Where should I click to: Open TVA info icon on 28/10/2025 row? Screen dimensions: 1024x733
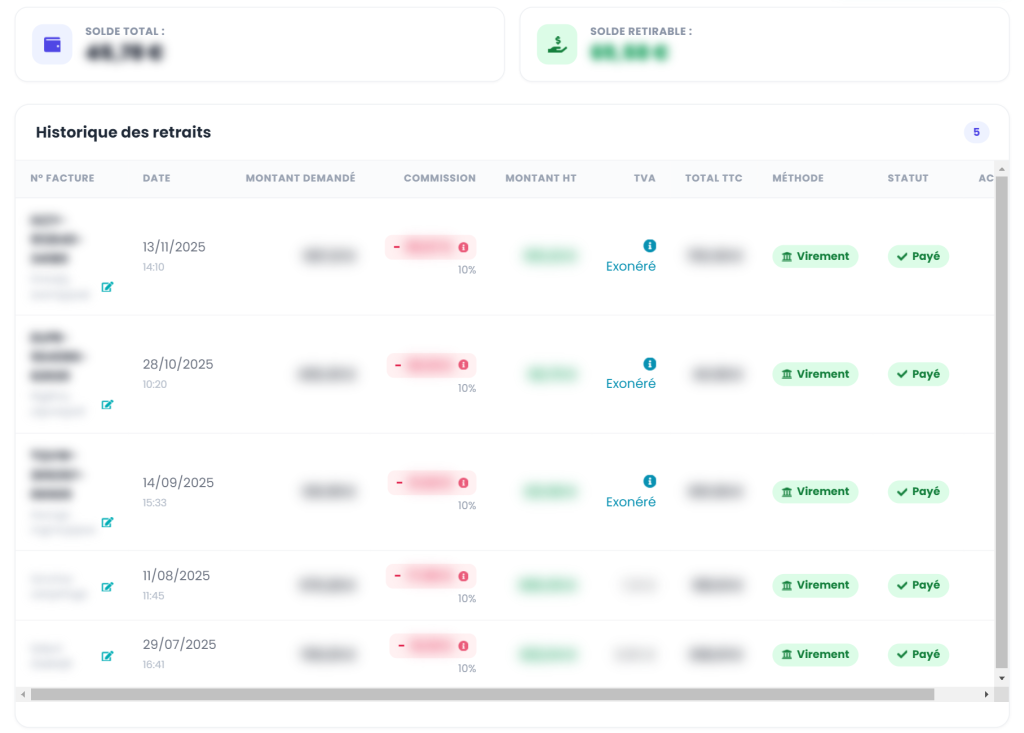(649, 364)
